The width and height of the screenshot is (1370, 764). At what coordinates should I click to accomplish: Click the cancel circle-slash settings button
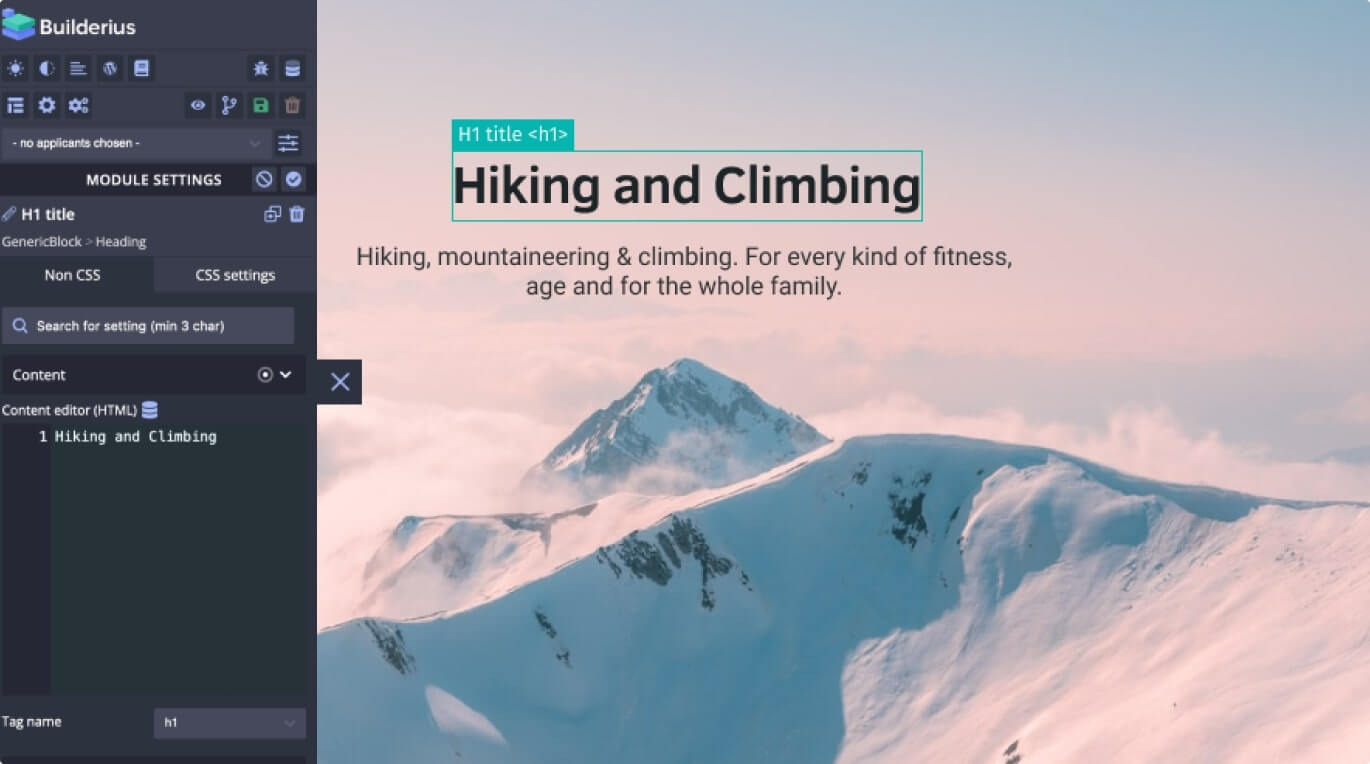click(x=264, y=179)
